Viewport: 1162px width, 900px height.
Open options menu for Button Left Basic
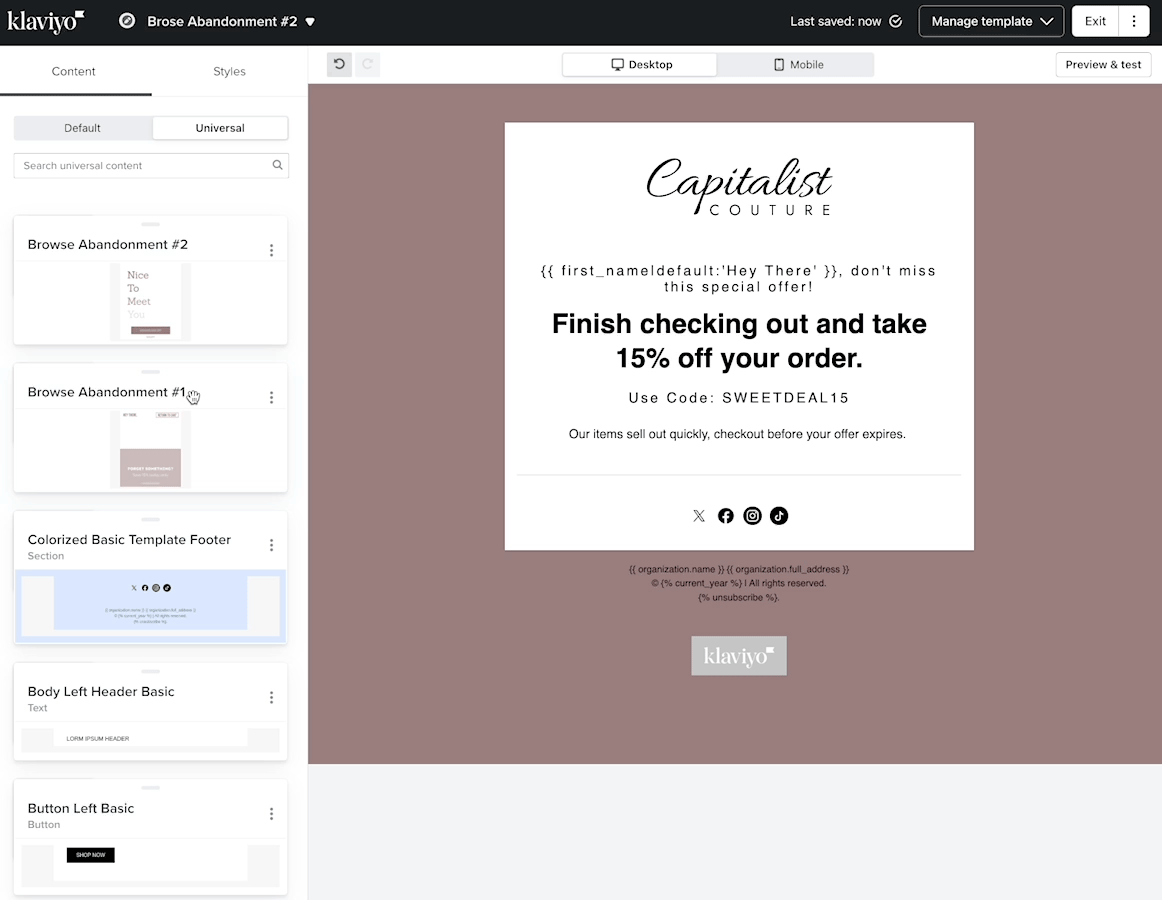point(271,814)
